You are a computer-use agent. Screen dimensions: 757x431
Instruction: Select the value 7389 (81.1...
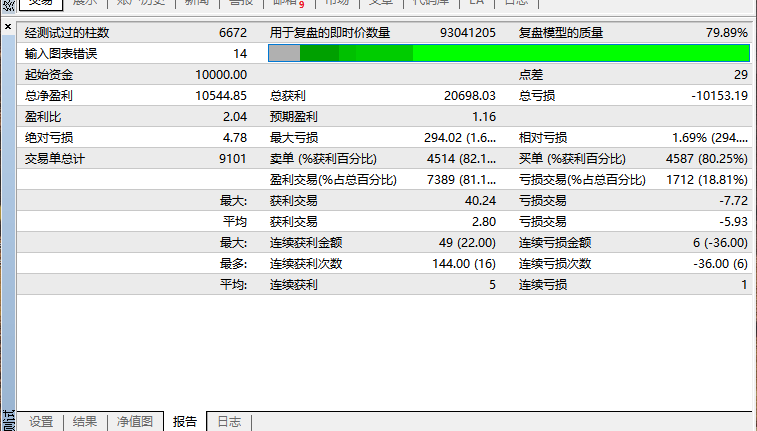(462, 180)
